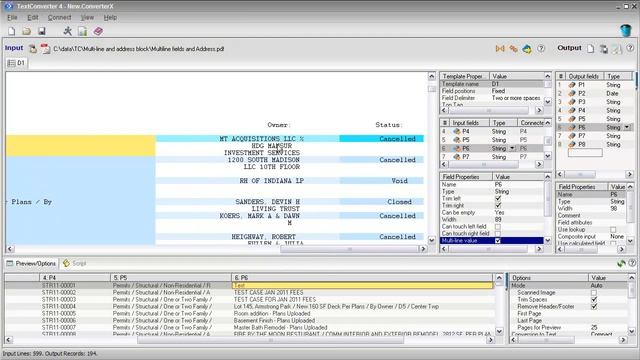Click the New document toolbar icon
640x360 pixels.
[x=11, y=31]
